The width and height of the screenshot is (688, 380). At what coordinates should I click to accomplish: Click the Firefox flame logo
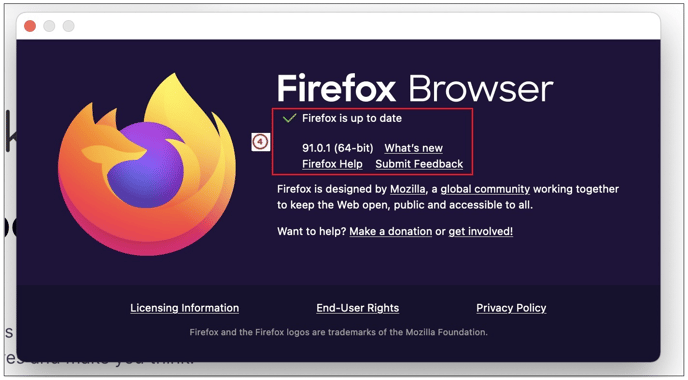pyautogui.click(x=147, y=165)
